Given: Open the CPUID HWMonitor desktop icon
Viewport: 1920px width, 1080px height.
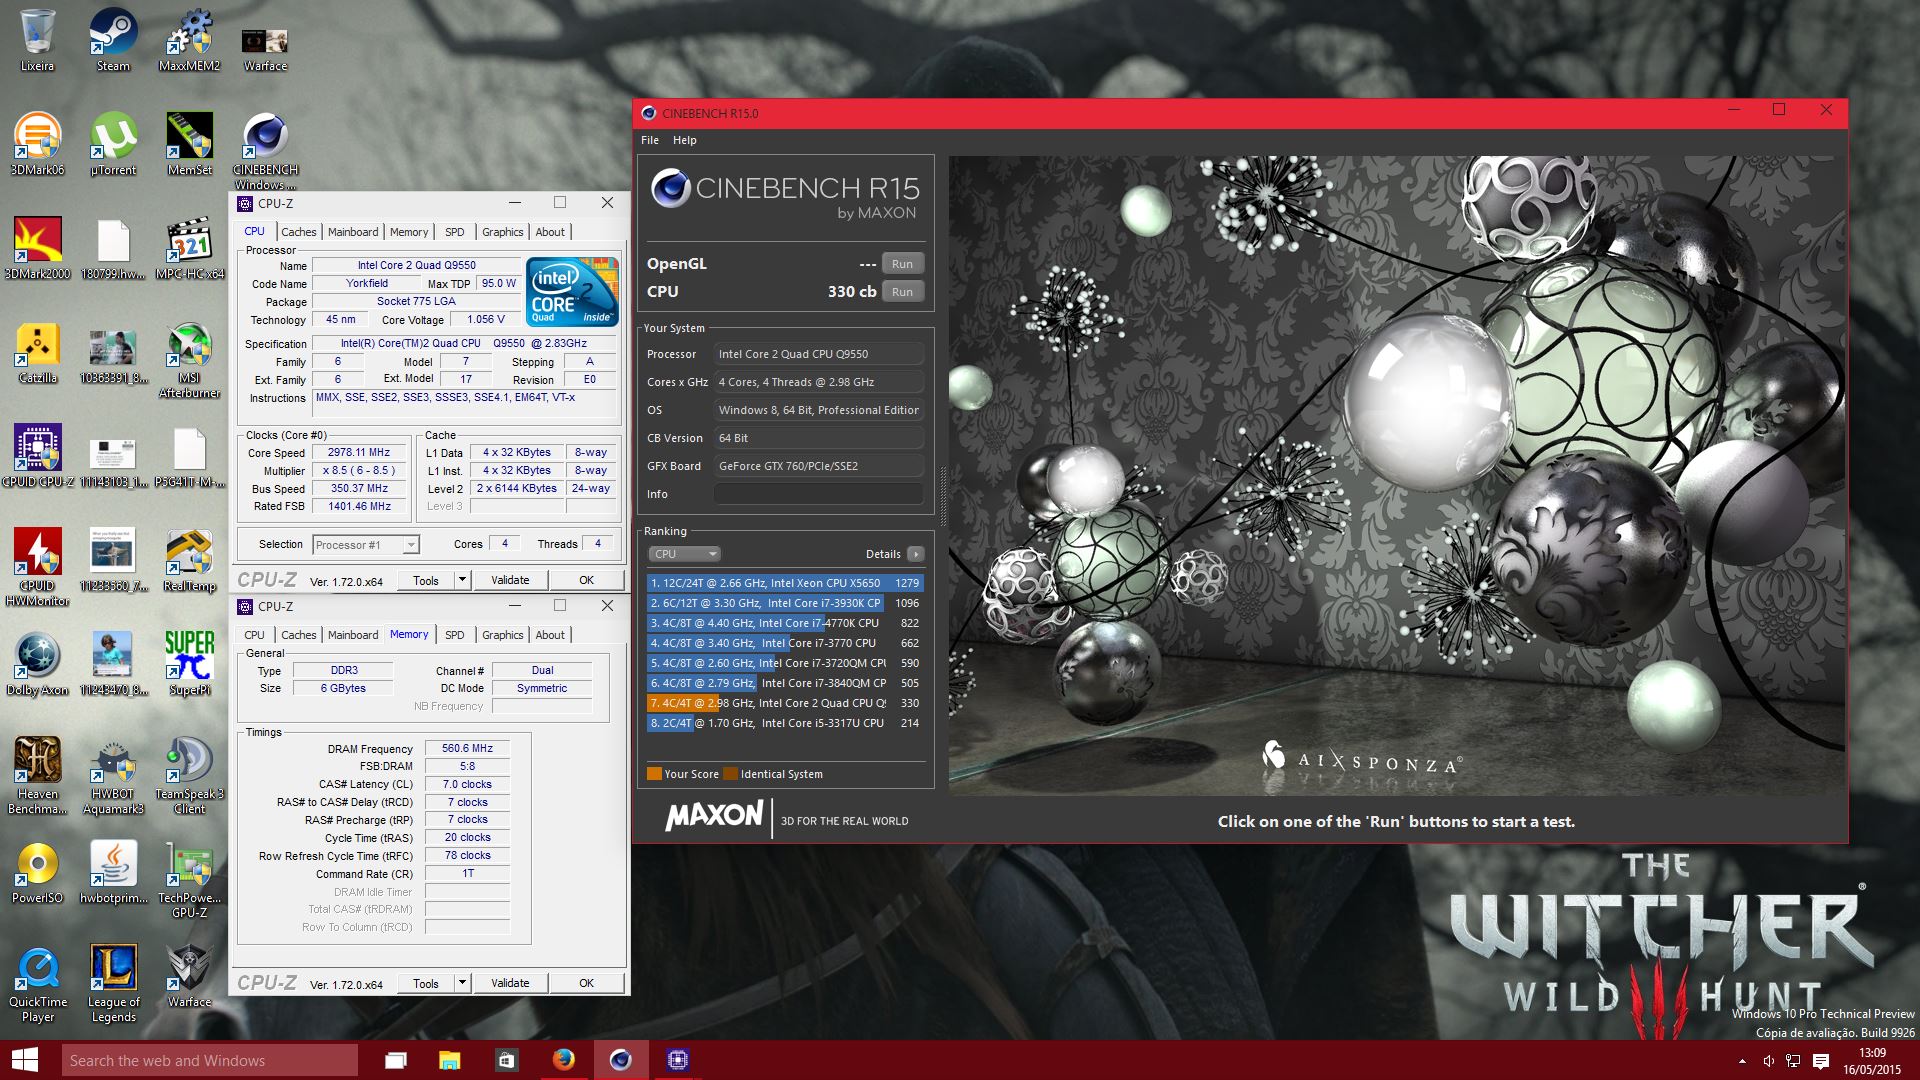Looking at the screenshot, I should 37,566.
